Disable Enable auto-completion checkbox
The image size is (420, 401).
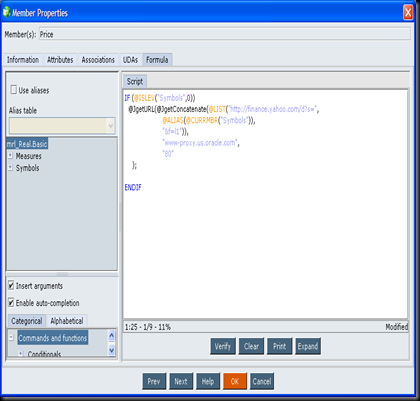tap(11, 302)
